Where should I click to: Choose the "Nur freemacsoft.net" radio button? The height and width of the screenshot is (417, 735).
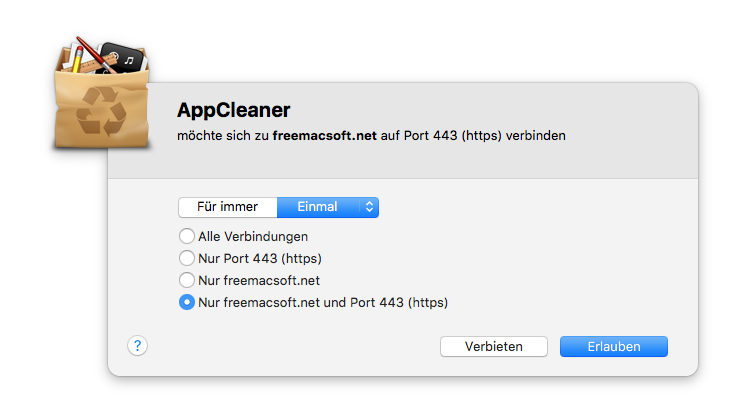point(186,280)
